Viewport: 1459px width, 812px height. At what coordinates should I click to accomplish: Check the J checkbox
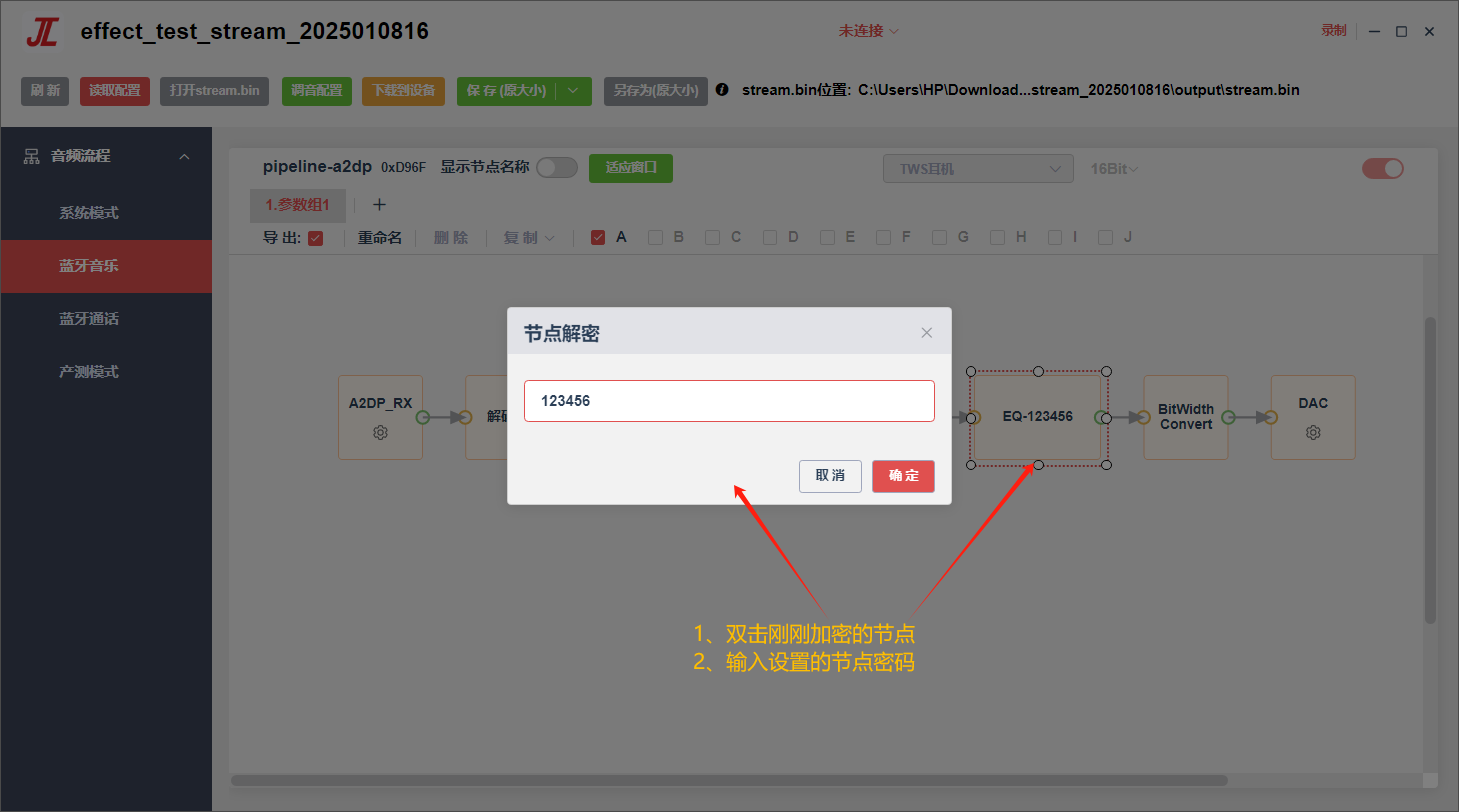1105,238
